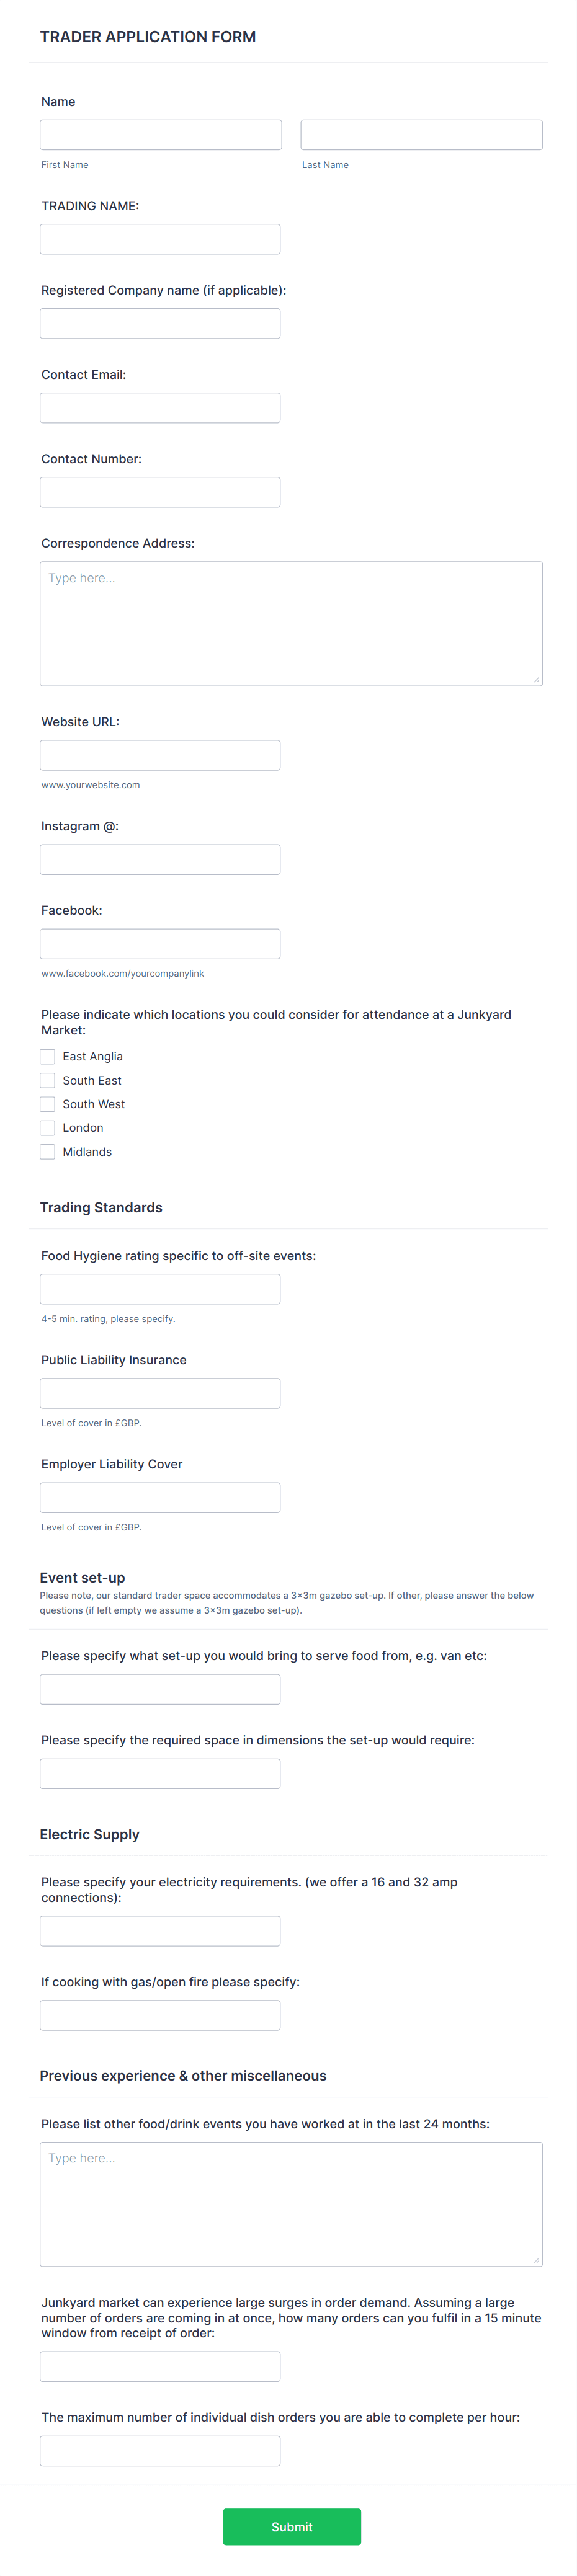
Task: Enable the London location checkbox
Action: coord(47,1127)
